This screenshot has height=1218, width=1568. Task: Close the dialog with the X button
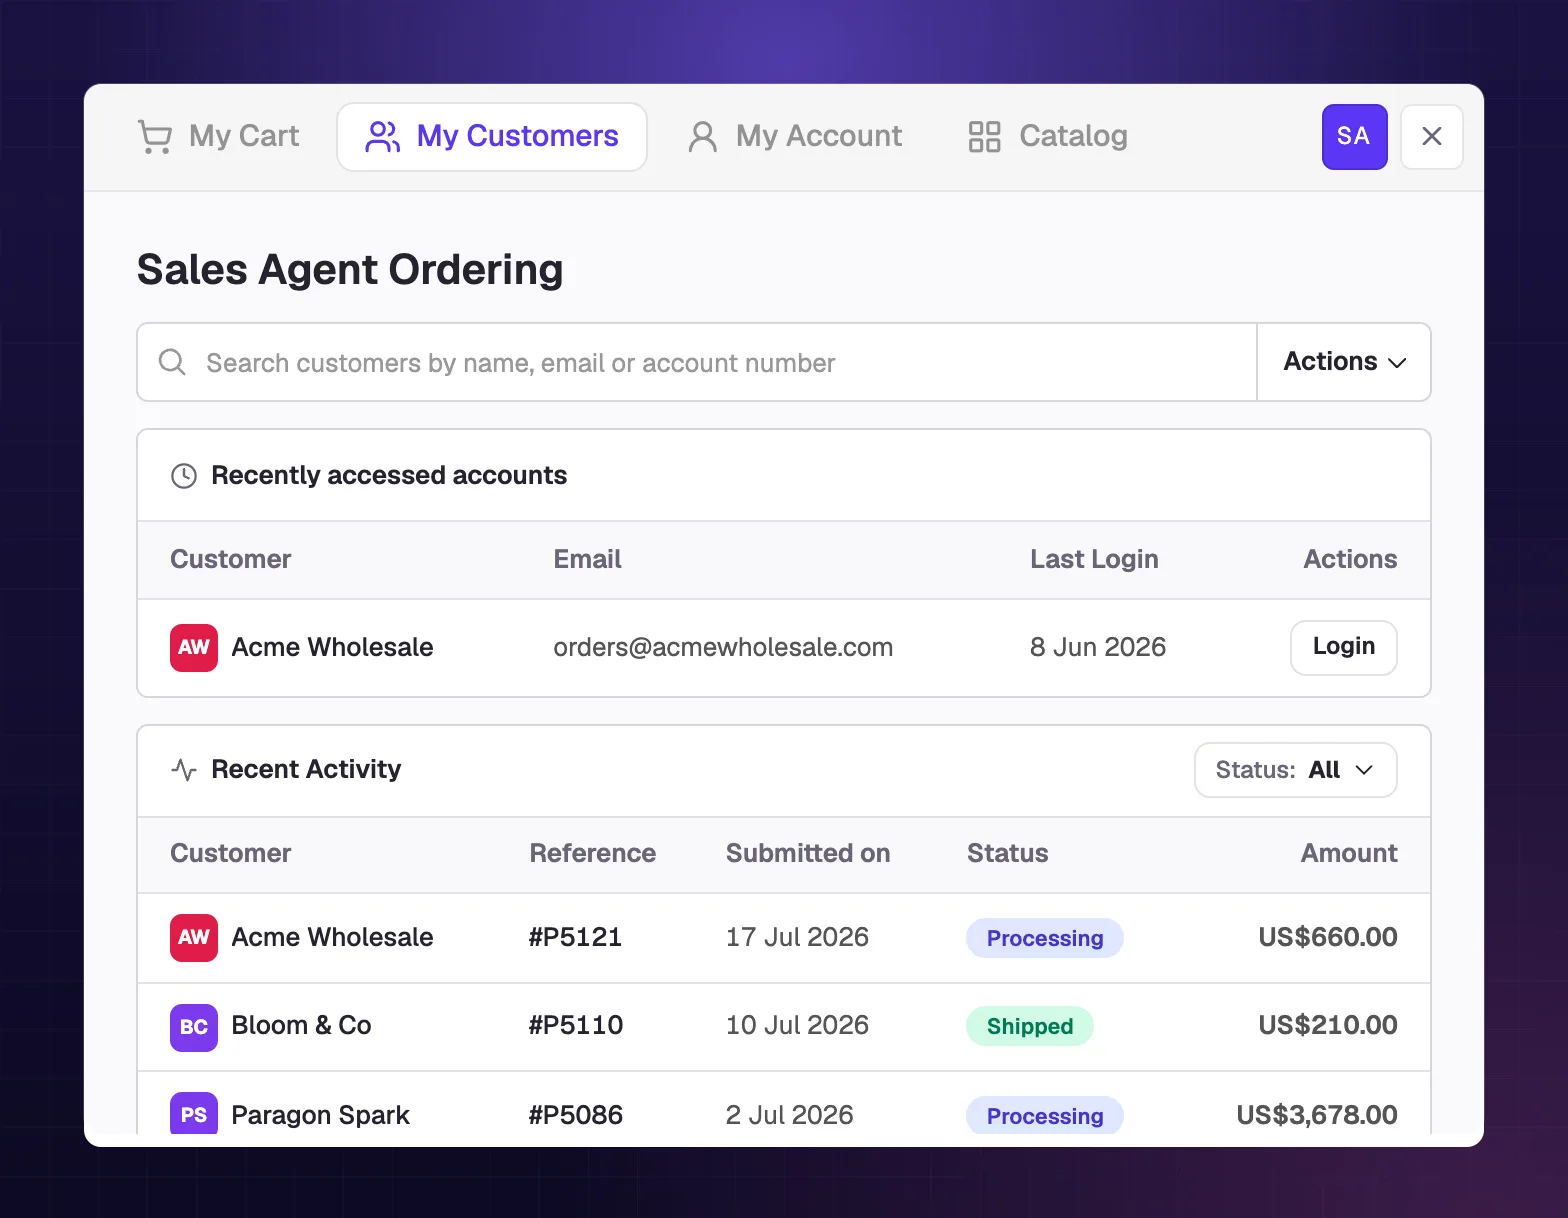click(x=1431, y=136)
